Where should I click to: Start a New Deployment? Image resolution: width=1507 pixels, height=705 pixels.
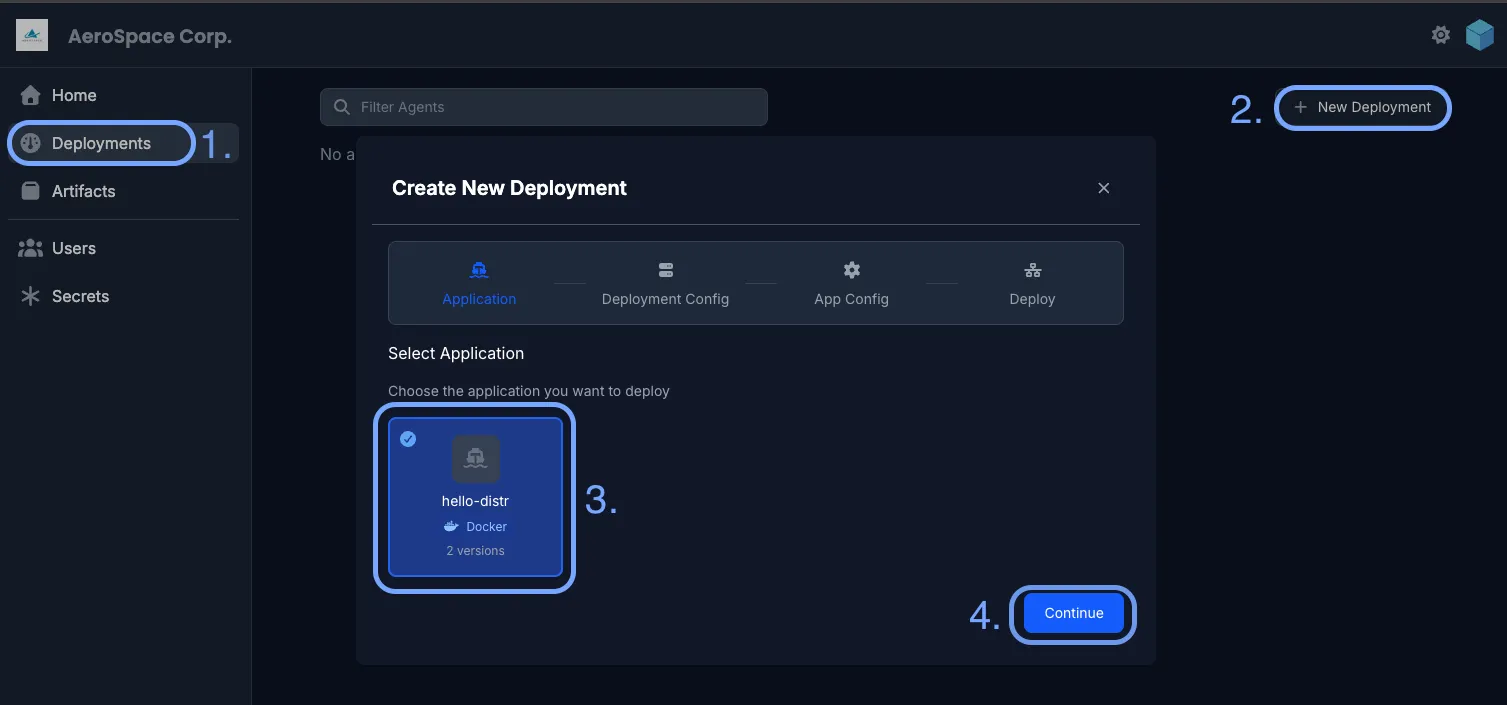coord(1362,107)
